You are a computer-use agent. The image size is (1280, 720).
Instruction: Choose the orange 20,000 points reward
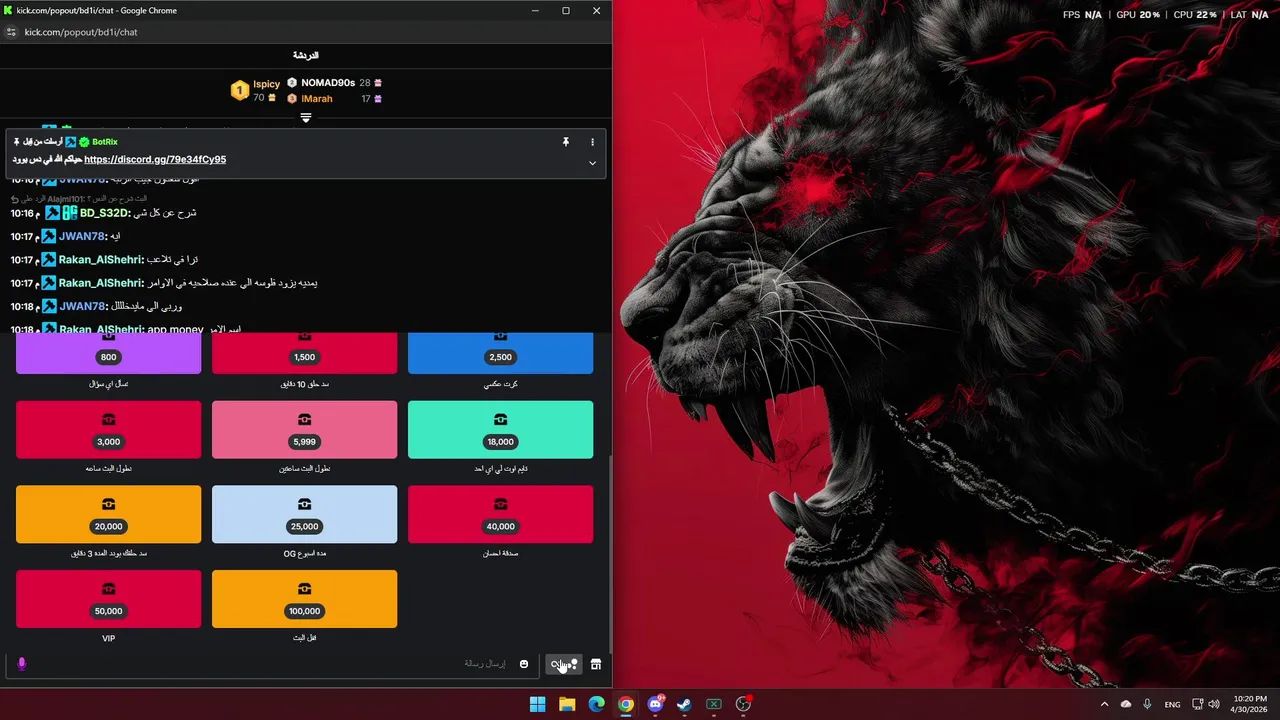pyautogui.click(x=109, y=515)
